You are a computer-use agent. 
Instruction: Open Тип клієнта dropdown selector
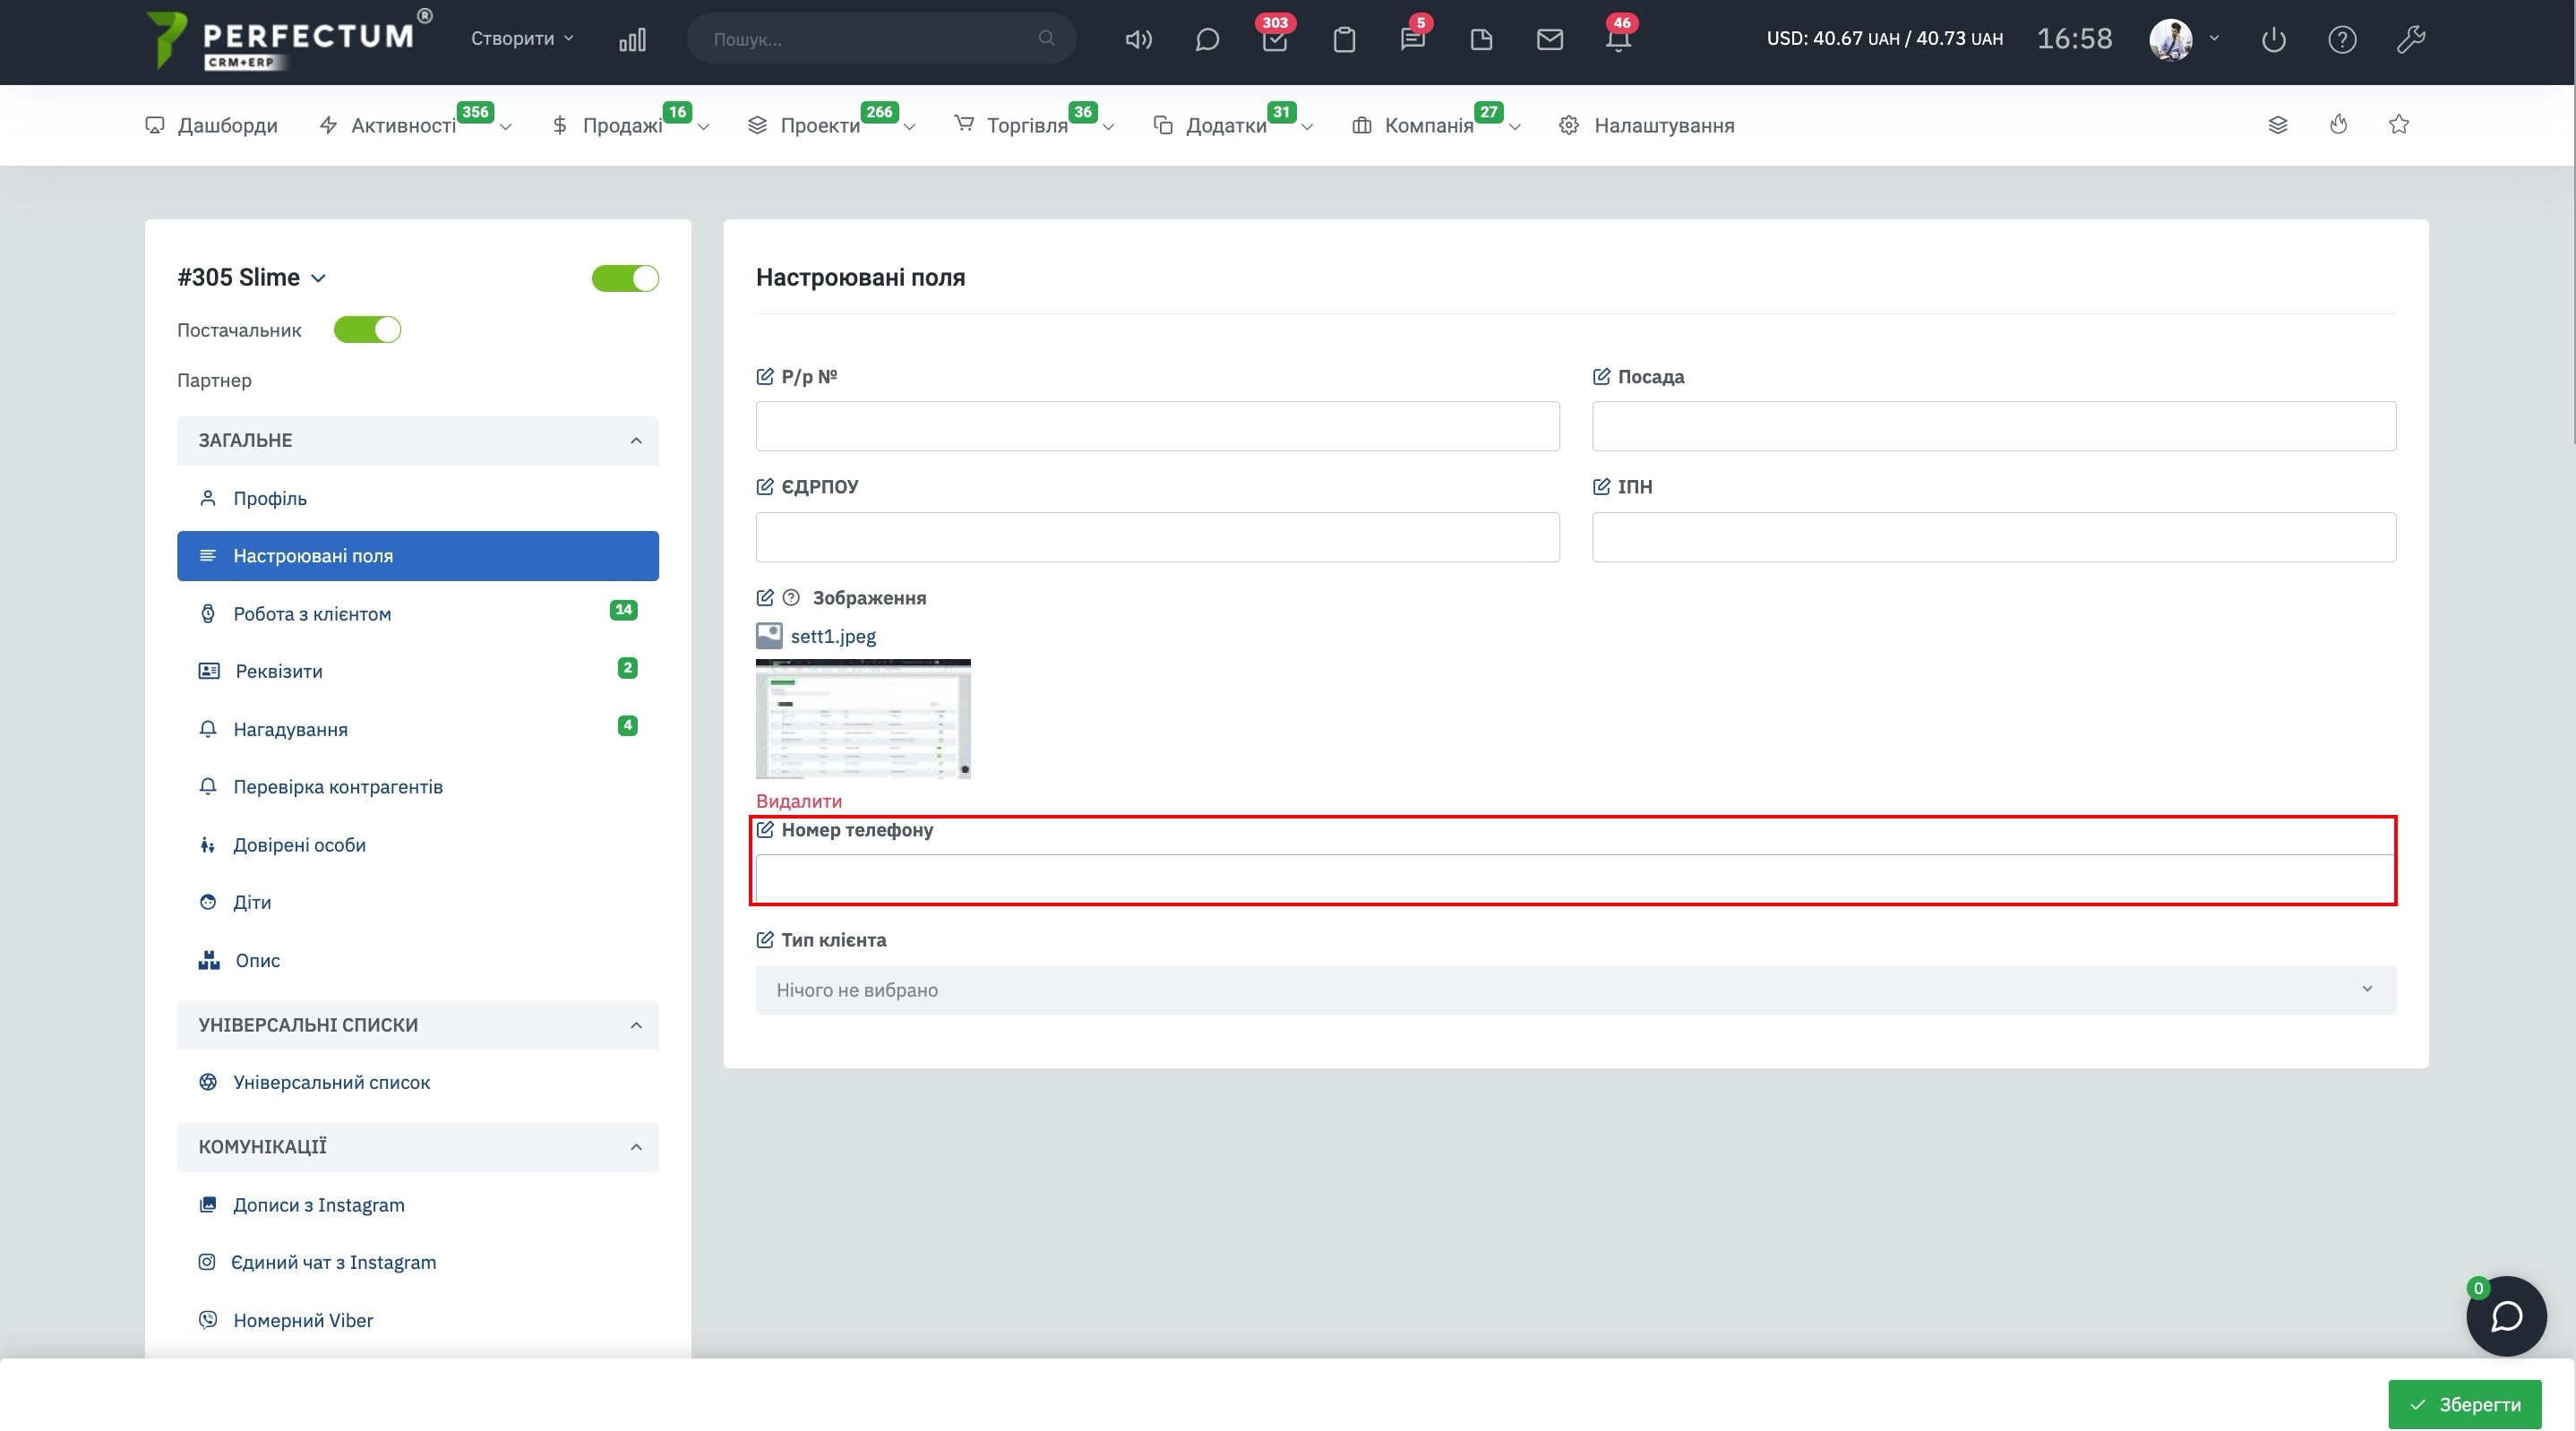(x=1574, y=989)
